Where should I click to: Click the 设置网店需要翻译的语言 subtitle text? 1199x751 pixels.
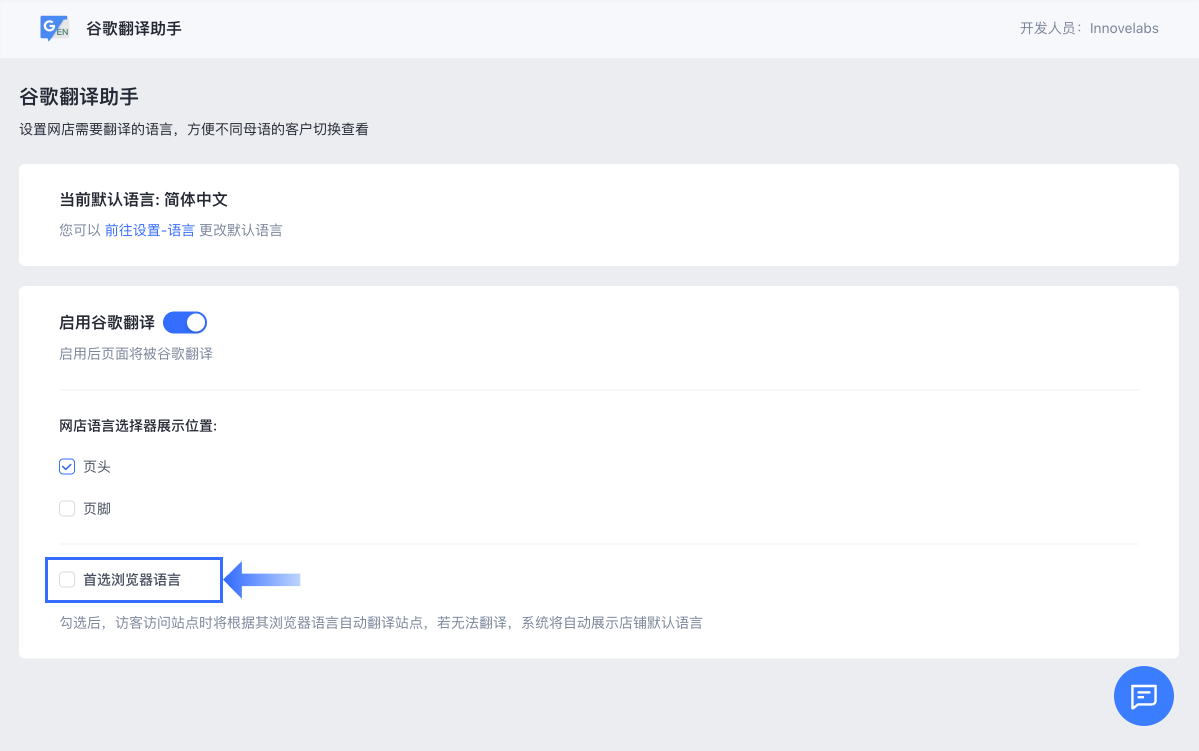click(x=194, y=129)
